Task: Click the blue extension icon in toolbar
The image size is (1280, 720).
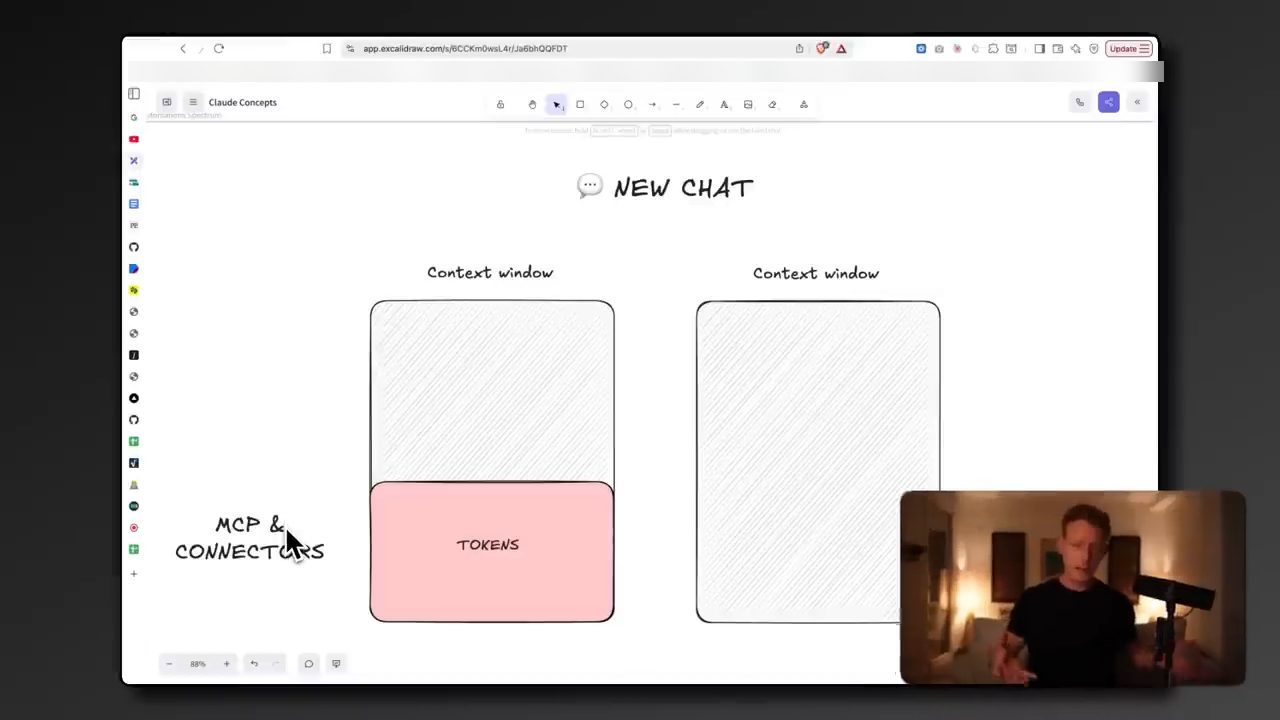Action: click(x=921, y=48)
